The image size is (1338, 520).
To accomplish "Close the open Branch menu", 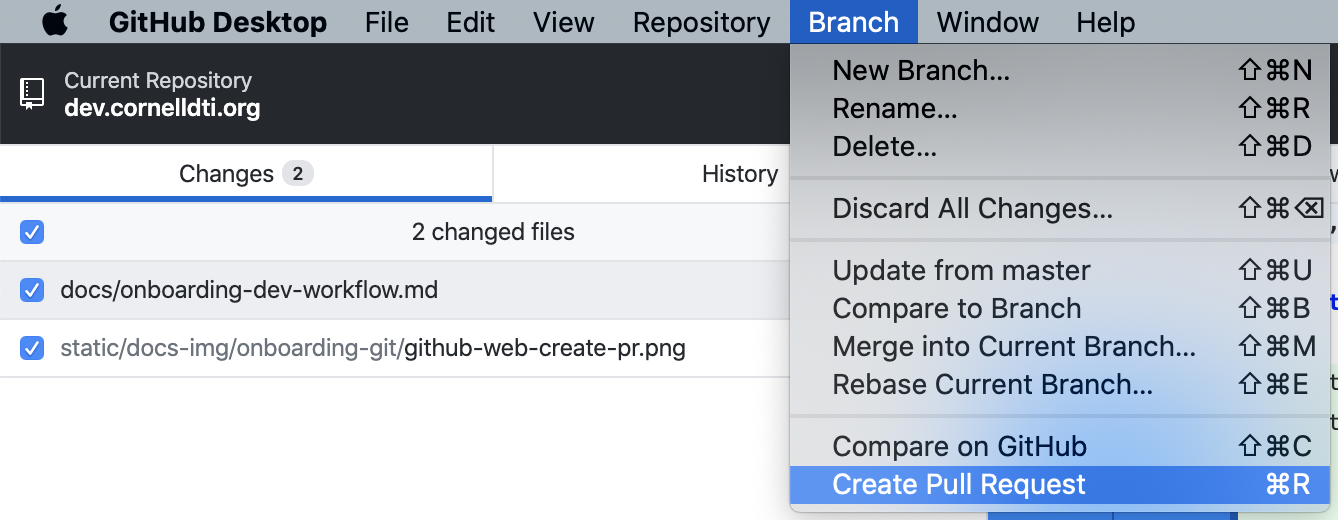I will tap(853, 22).
